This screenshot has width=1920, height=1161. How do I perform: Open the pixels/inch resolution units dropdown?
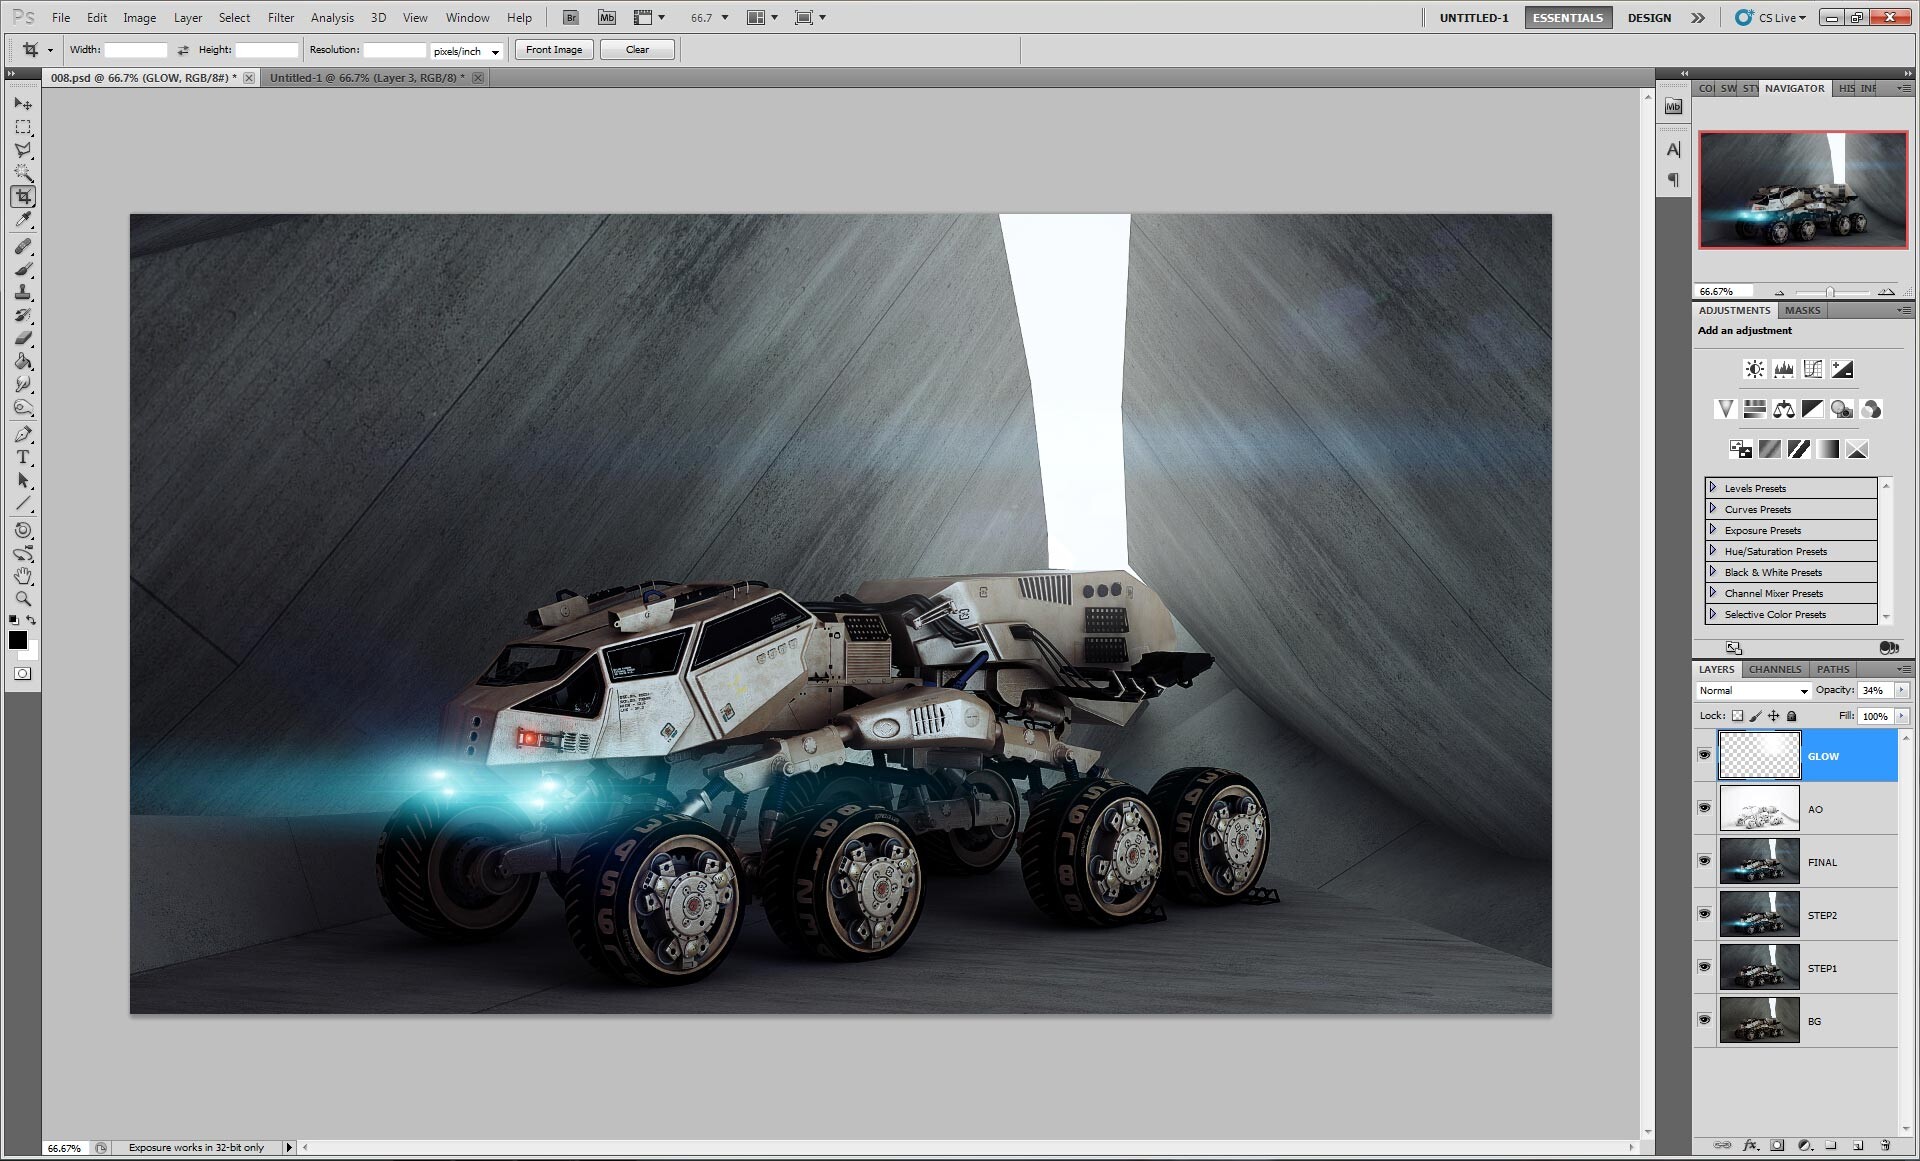click(x=466, y=50)
